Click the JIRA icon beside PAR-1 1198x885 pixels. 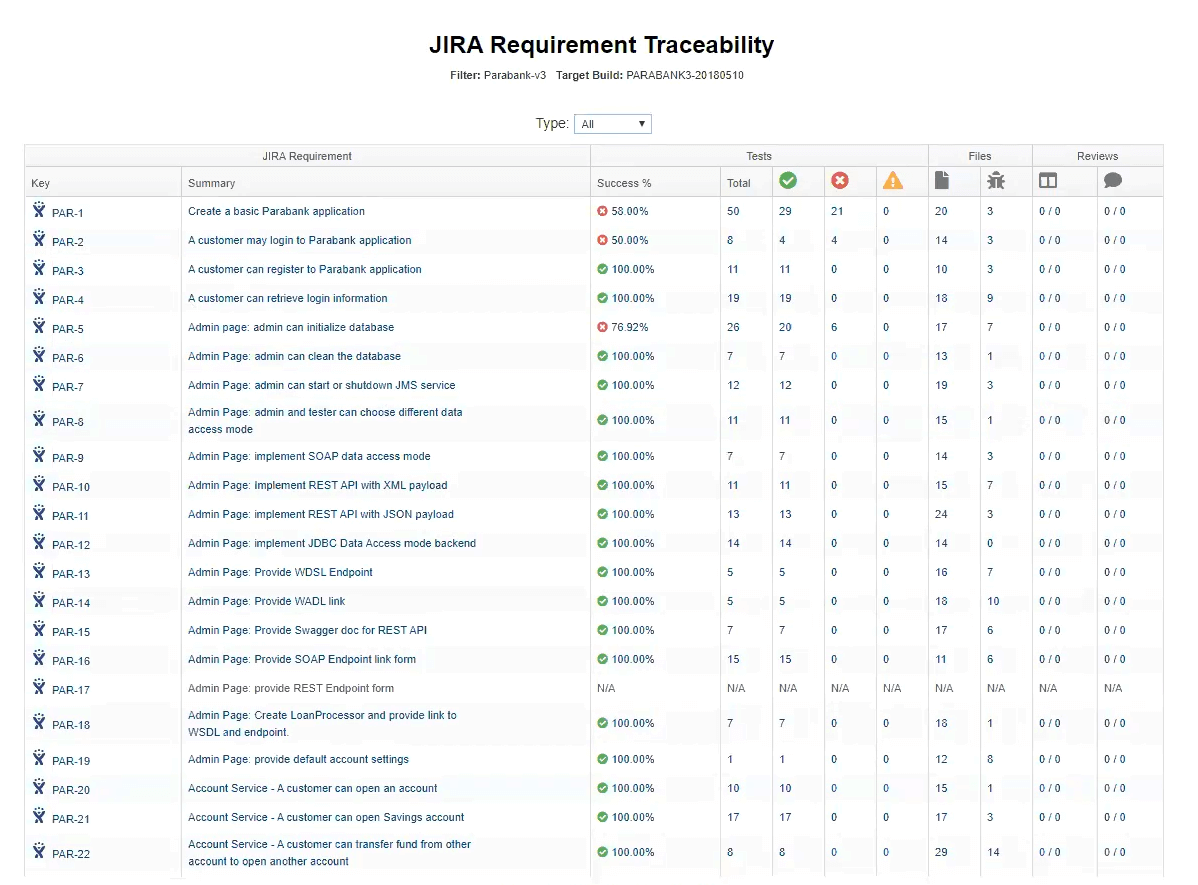click(x=39, y=211)
